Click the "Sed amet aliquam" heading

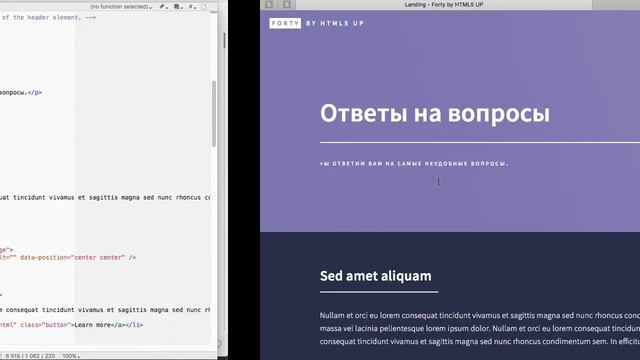376,276
